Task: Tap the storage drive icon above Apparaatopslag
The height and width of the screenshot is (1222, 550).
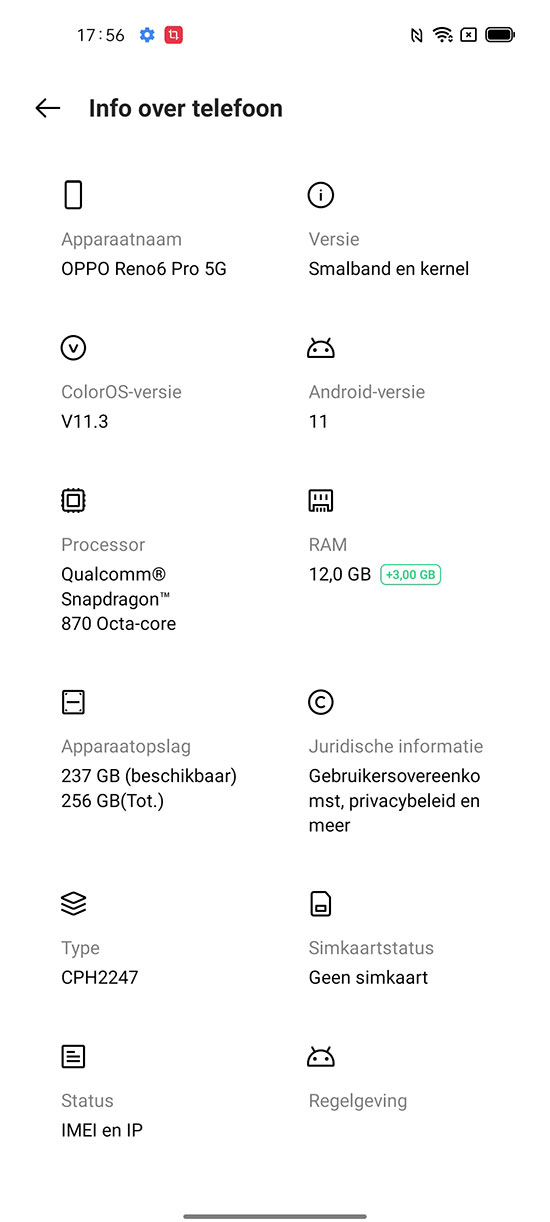Action: [73, 702]
